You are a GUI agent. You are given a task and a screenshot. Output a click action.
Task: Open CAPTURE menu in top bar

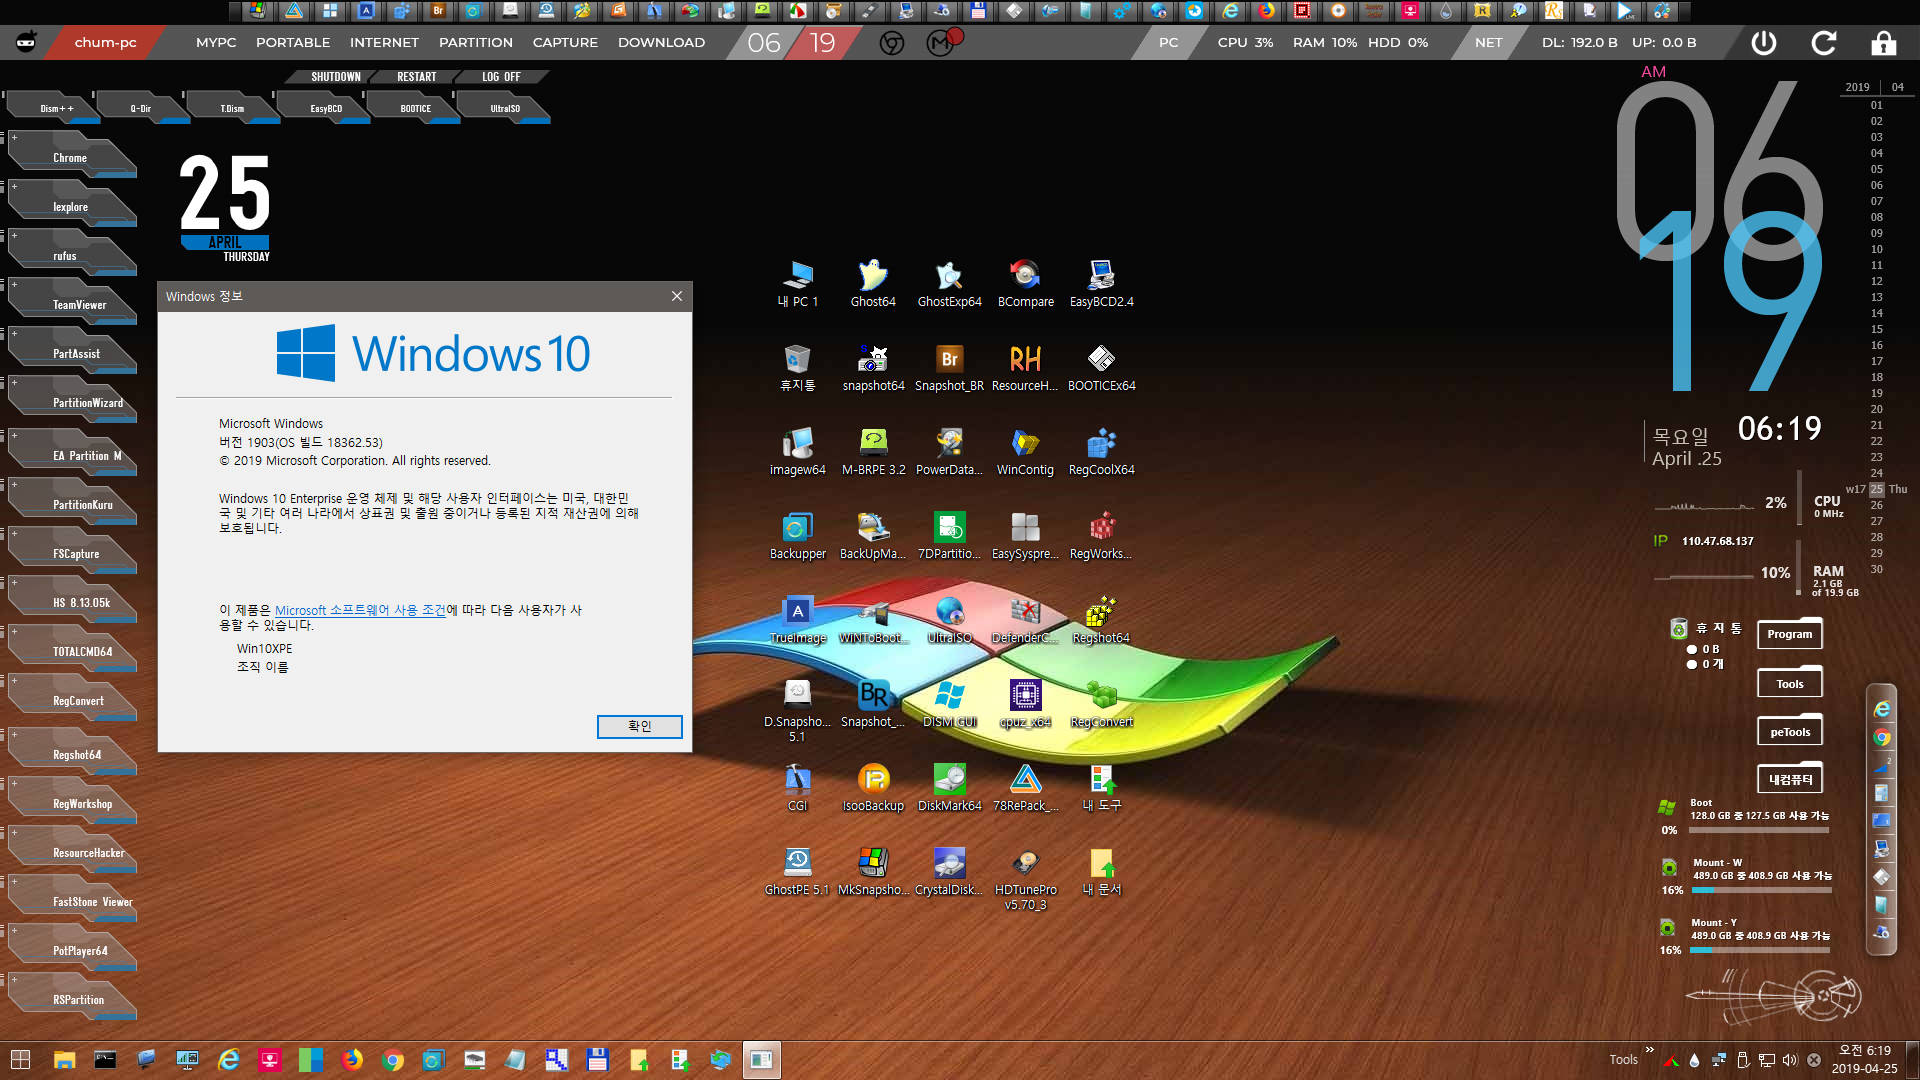pyautogui.click(x=565, y=43)
